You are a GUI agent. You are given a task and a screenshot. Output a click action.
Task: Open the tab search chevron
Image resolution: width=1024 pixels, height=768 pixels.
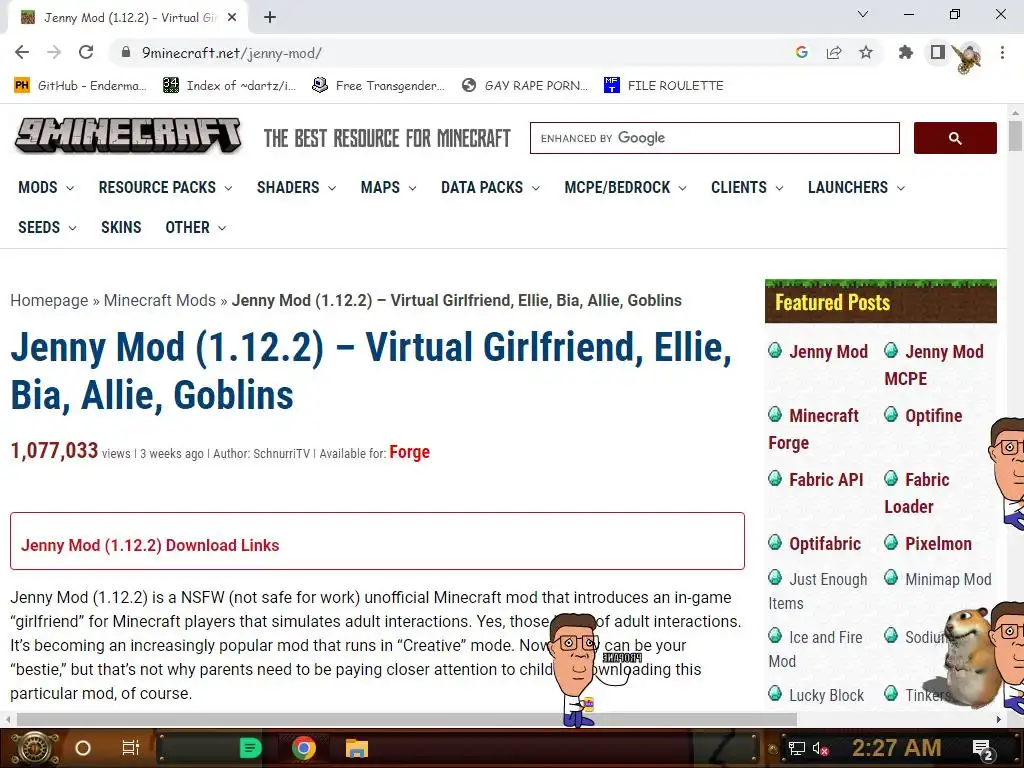[863, 14]
